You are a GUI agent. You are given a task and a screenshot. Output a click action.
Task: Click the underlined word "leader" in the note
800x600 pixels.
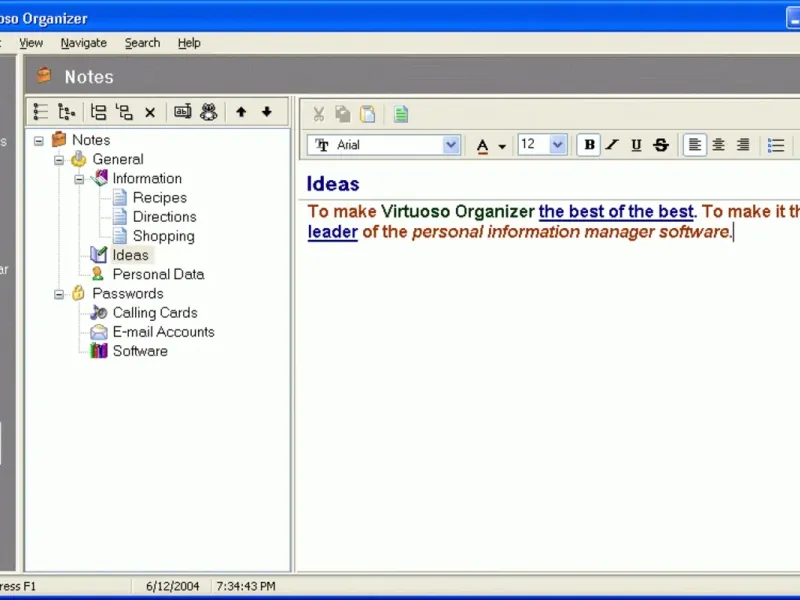[333, 232]
